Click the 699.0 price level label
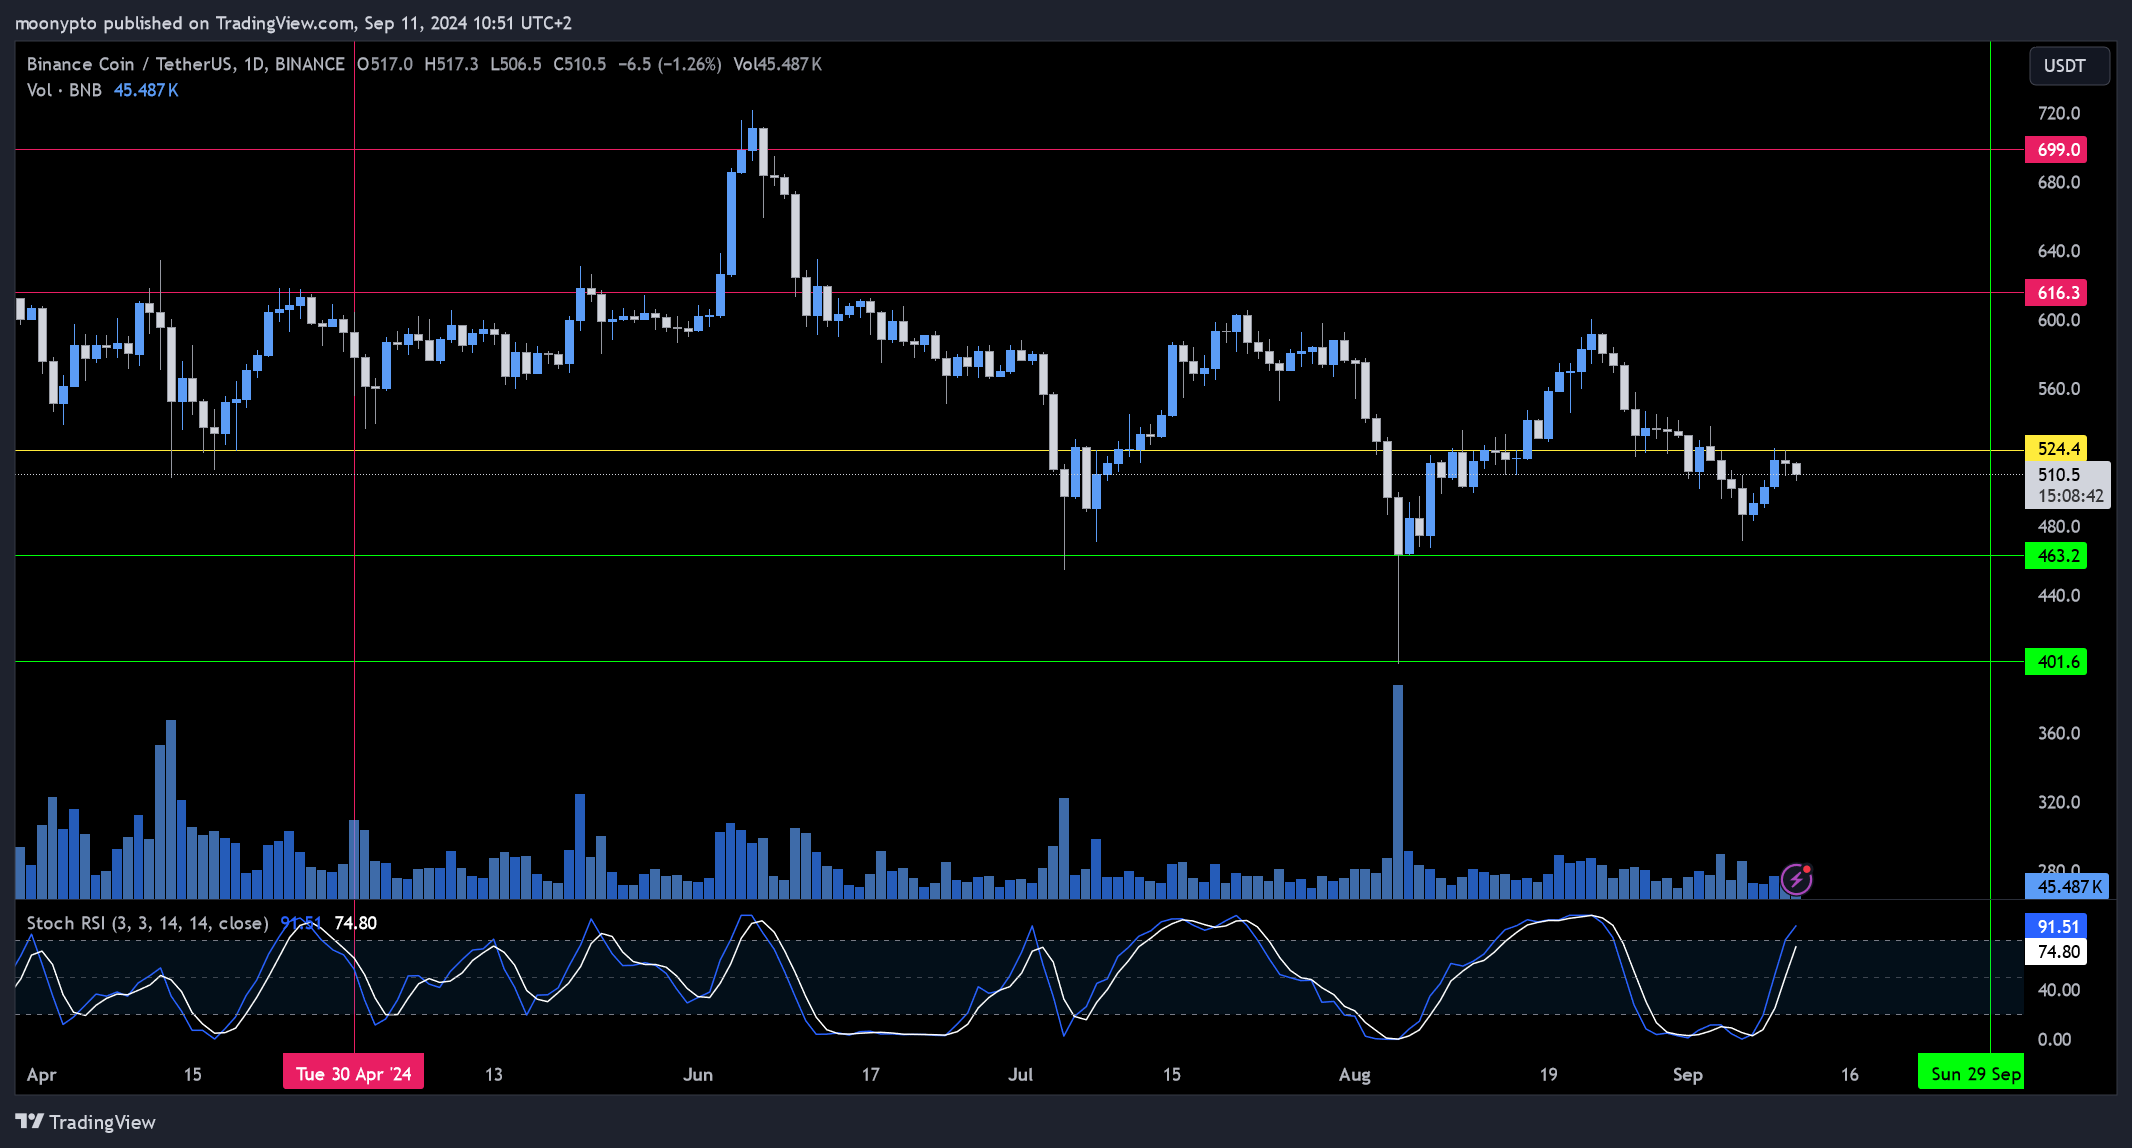 2056,150
